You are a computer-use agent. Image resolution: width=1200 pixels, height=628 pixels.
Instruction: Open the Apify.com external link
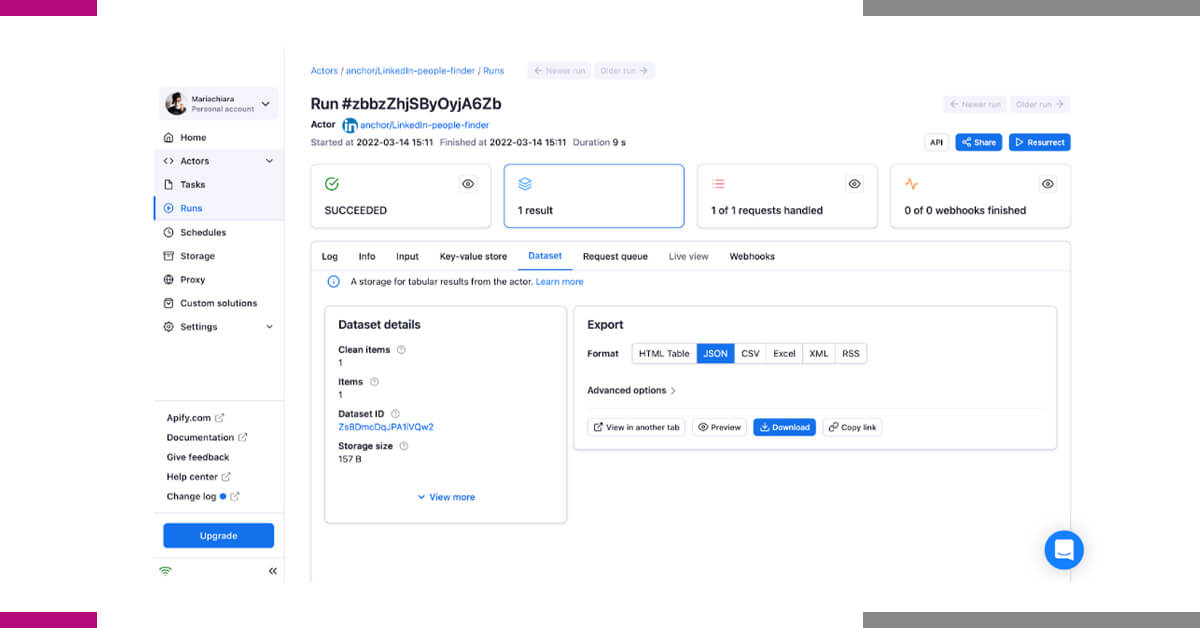tap(195, 418)
